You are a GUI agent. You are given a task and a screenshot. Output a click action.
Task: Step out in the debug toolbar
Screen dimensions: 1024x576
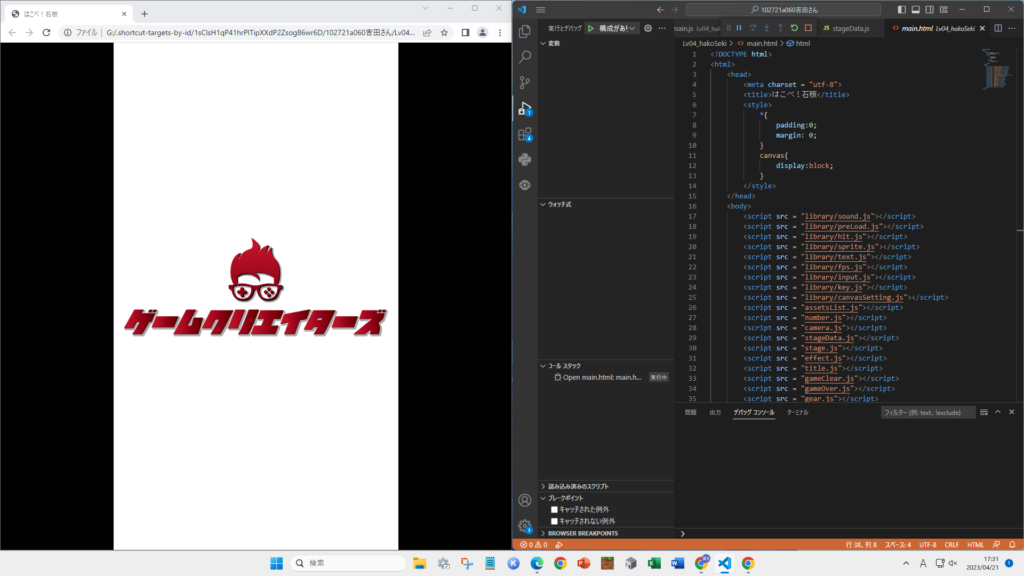(x=780, y=28)
